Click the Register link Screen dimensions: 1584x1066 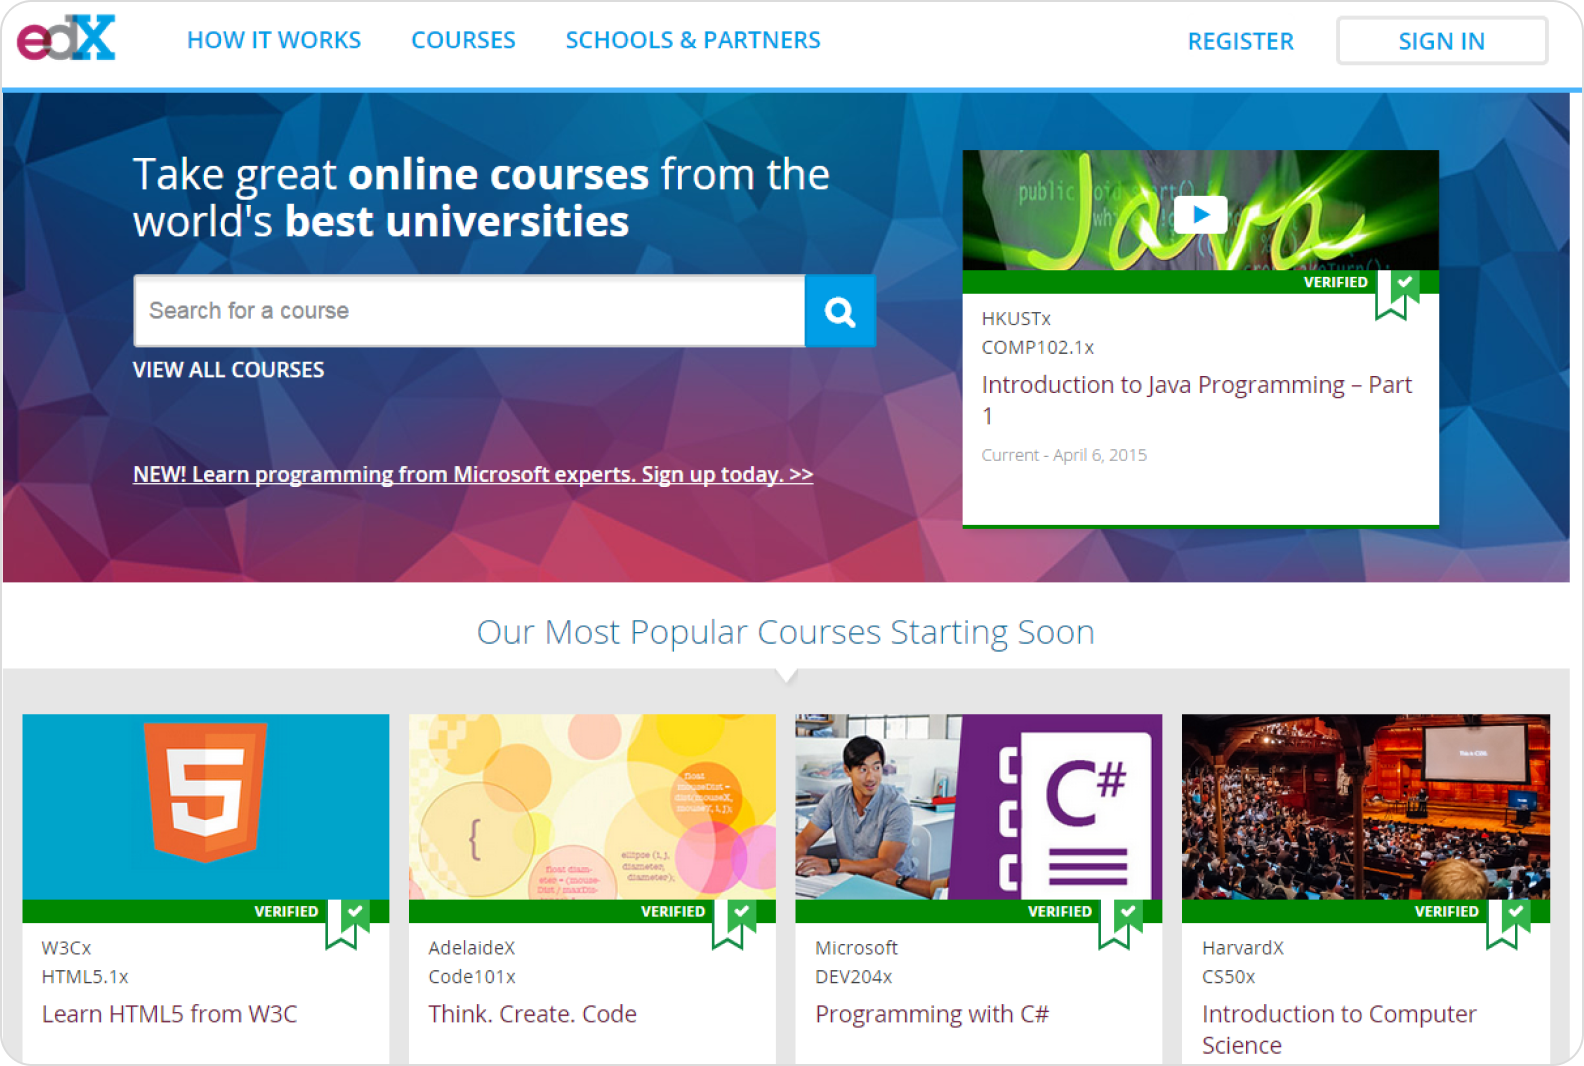coord(1240,41)
